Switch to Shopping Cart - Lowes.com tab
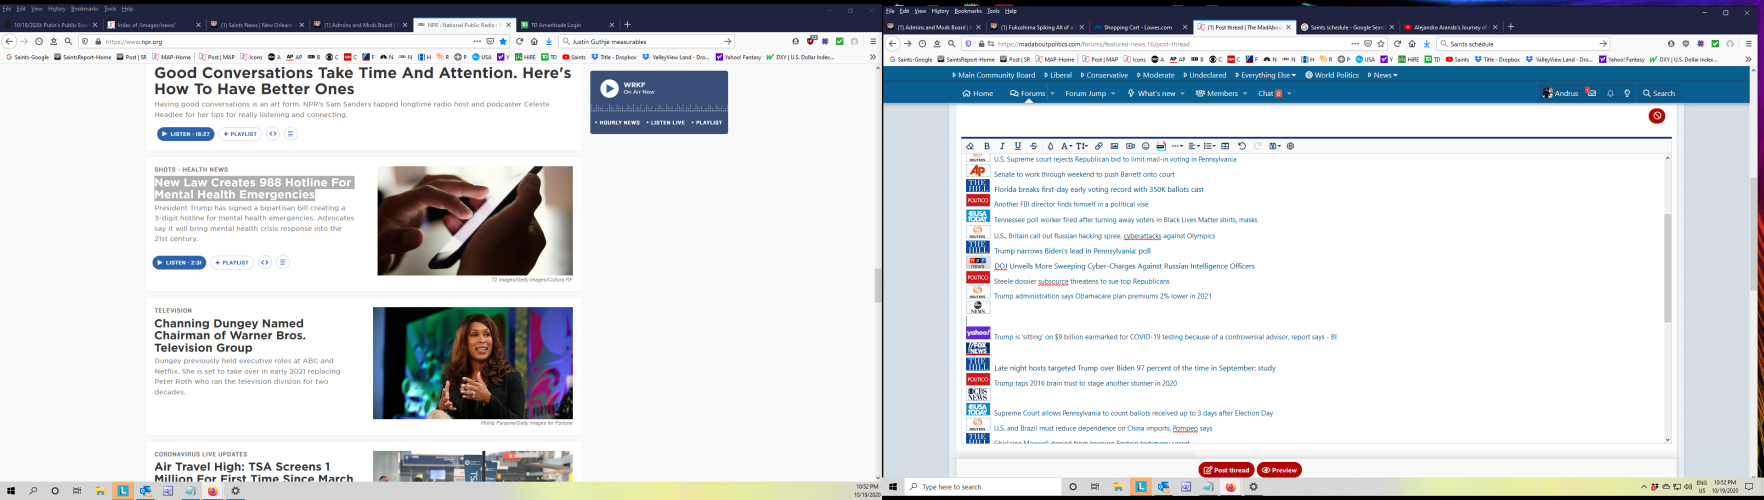 1140,28
